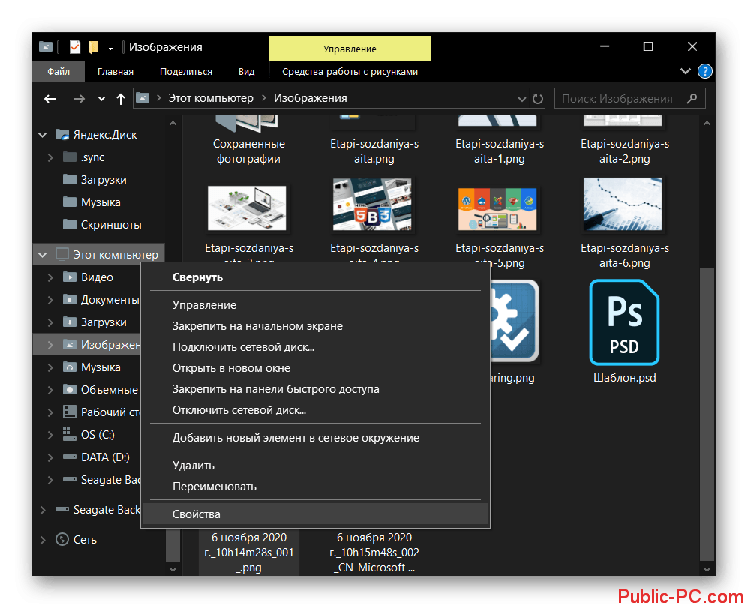Viewport: 748px width, 608px height.
Task: Click Этот компьютер in address bar
Action: tap(211, 98)
